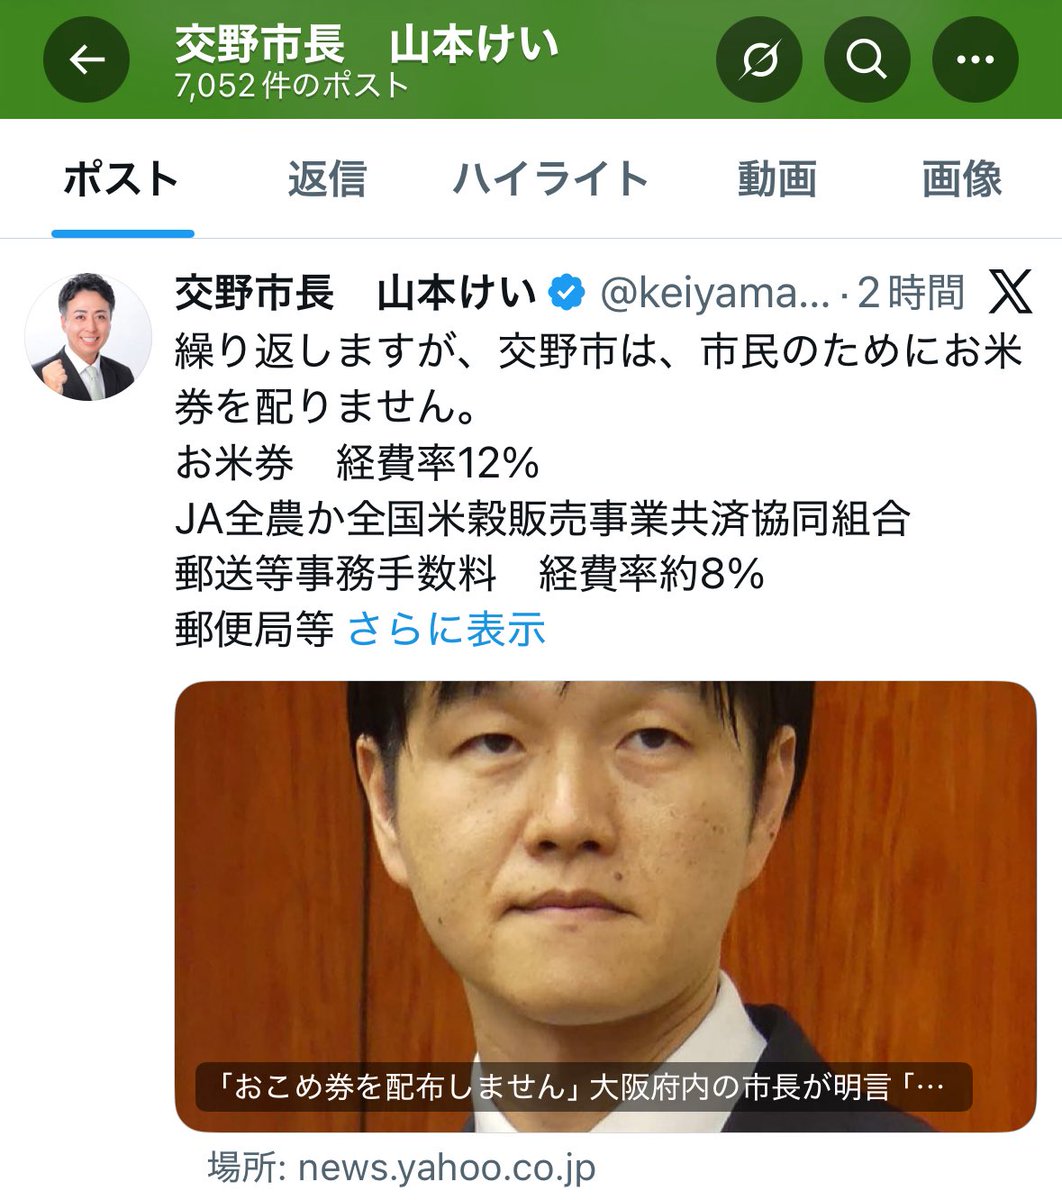Viewport: 1062px width, 1200px height.
Task: Open the Grok slash-circle icon in header
Action: click(759, 60)
